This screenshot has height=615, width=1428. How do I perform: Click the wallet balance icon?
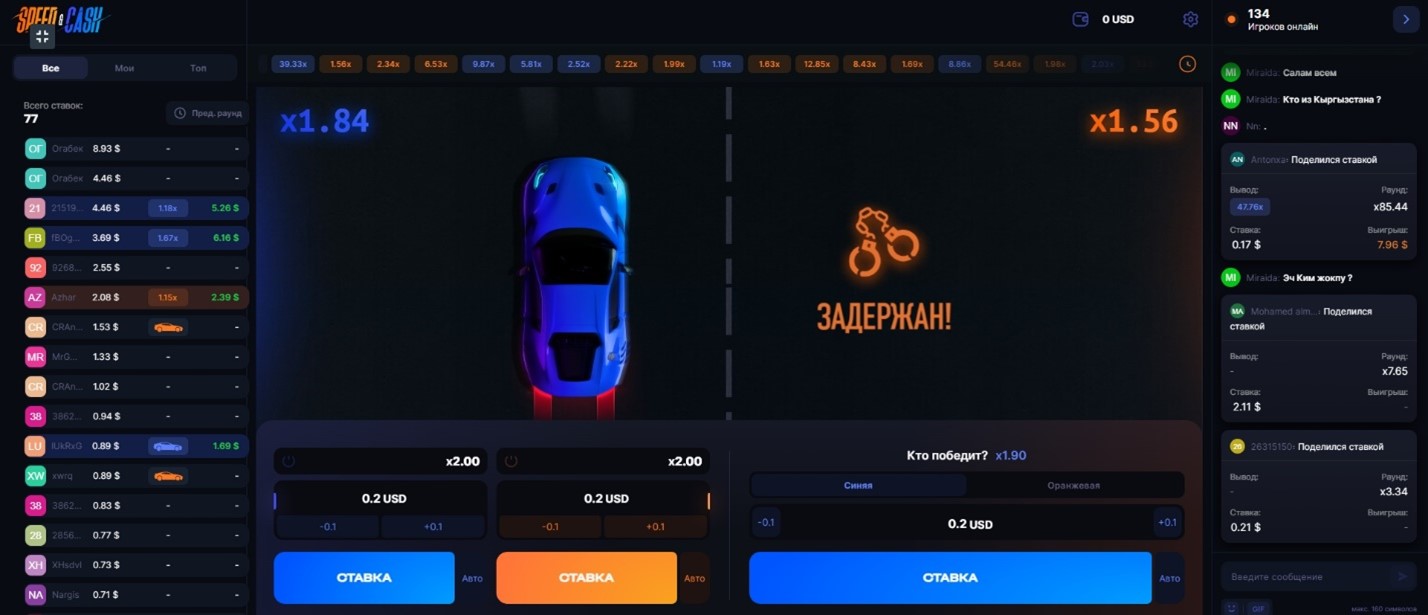[x=1080, y=19]
